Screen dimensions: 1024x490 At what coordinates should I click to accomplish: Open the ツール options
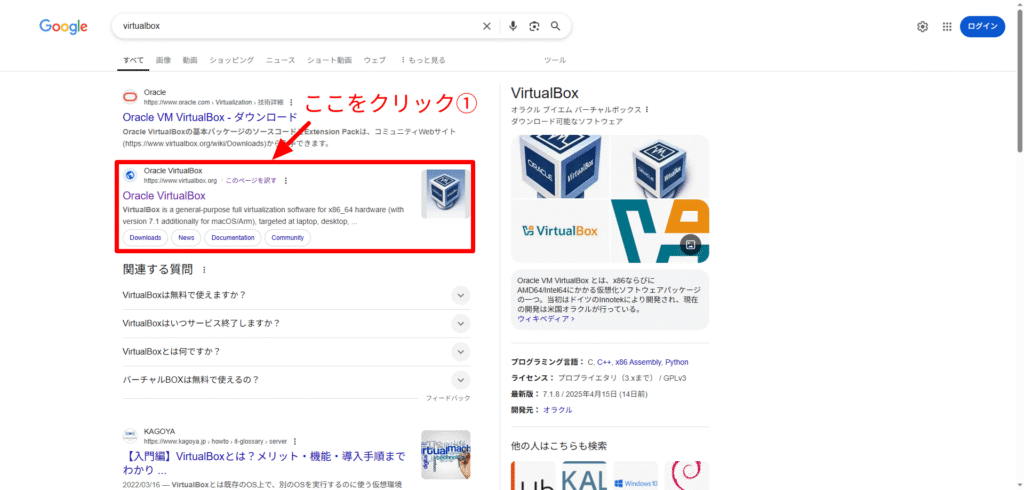click(x=555, y=60)
